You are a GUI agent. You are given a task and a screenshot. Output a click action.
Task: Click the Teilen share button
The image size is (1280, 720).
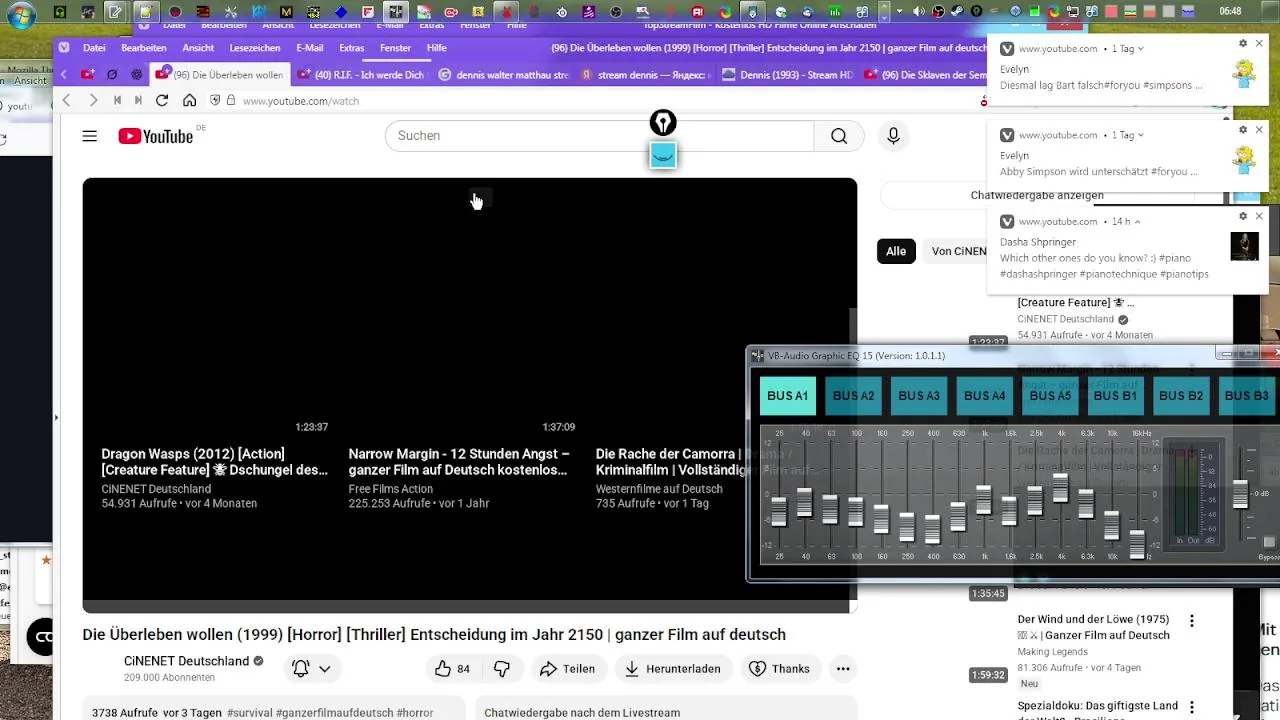tap(567, 669)
